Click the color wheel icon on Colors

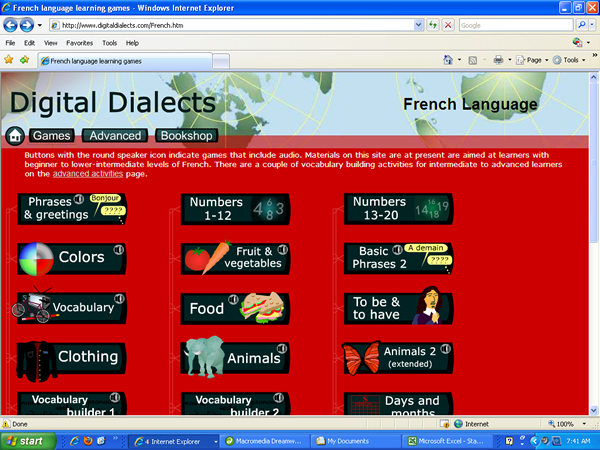point(36,259)
